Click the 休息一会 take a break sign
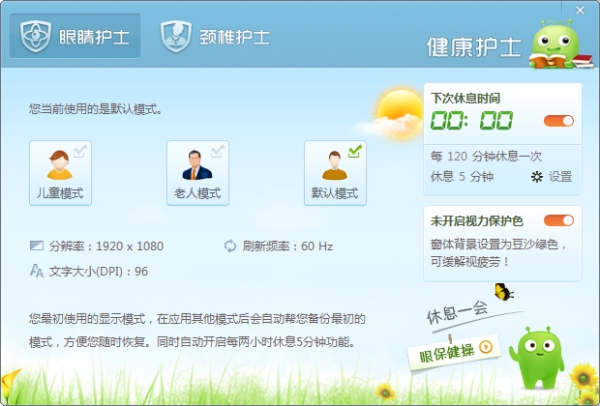 tap(458, 313)
